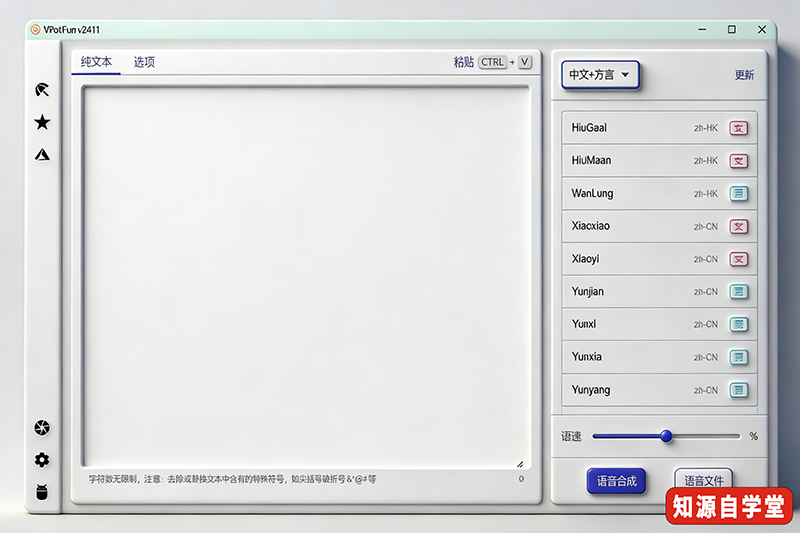The width and height of the screenshot is (800, 533).
Task: Click inside the main text input area
Action: pyautogui.click(x=306, y=277)
